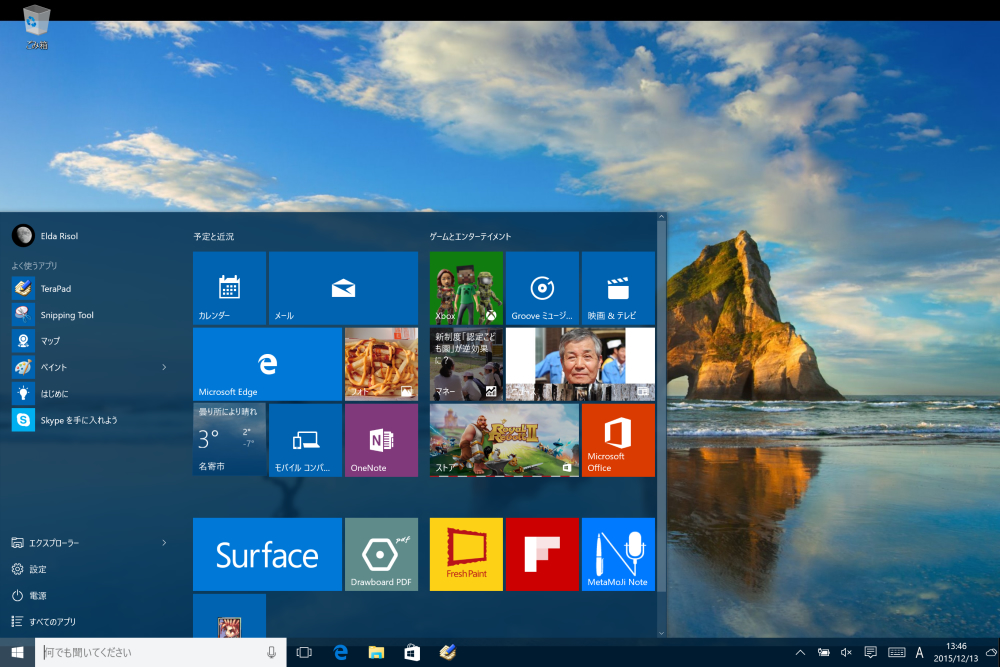This screenshot has width=1000, height=667.
Task: Open the Mail tile
Action: pyautogui.click(x=343, y=288)
